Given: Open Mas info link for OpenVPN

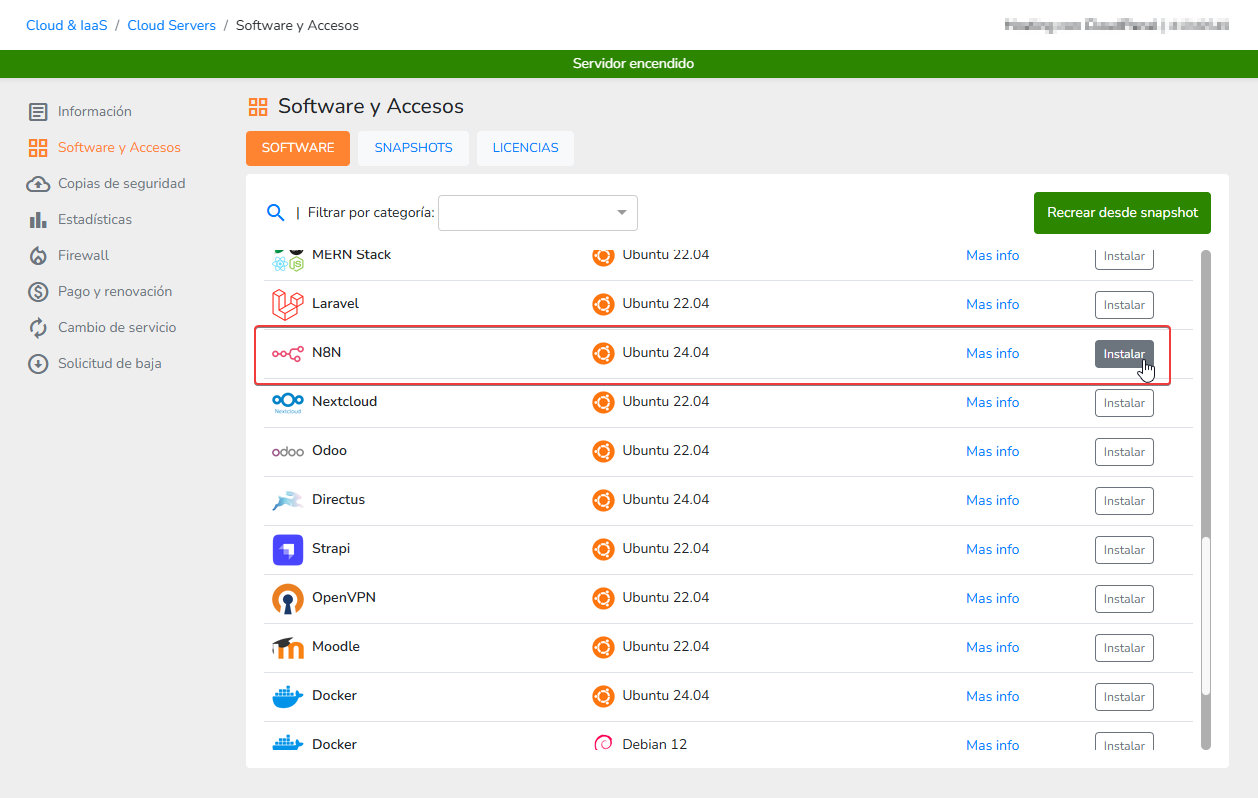Looking at the screenshot, I should [x=993, y=599].
